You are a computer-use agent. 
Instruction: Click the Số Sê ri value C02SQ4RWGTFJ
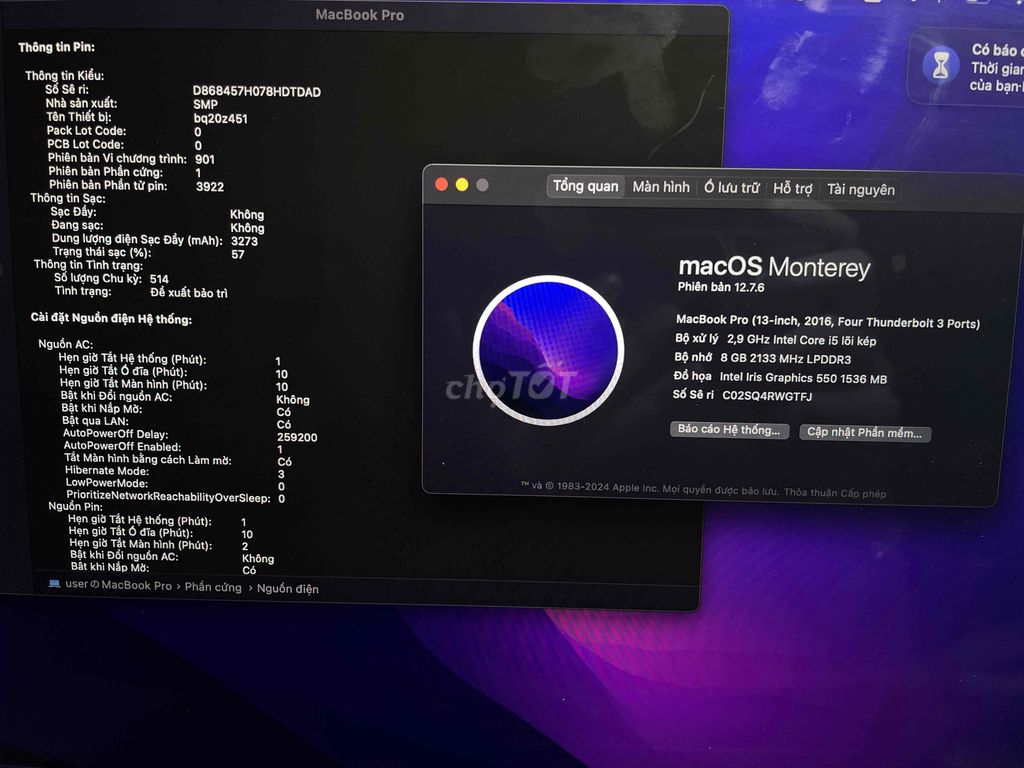click(767, 396)
